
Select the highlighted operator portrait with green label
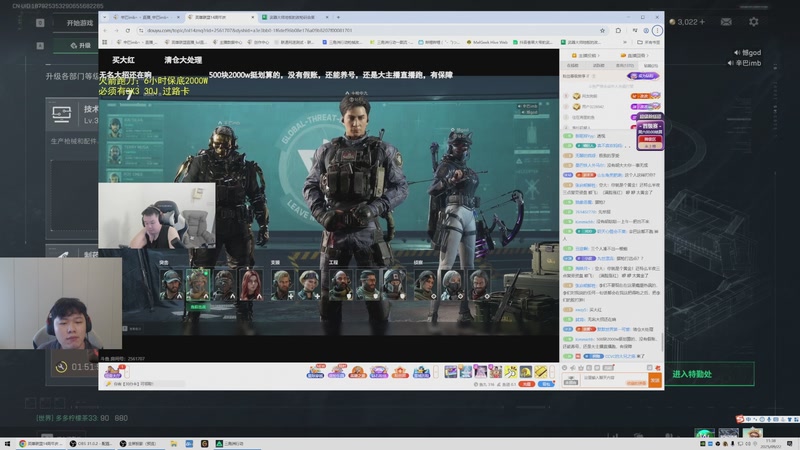point(198,285)
